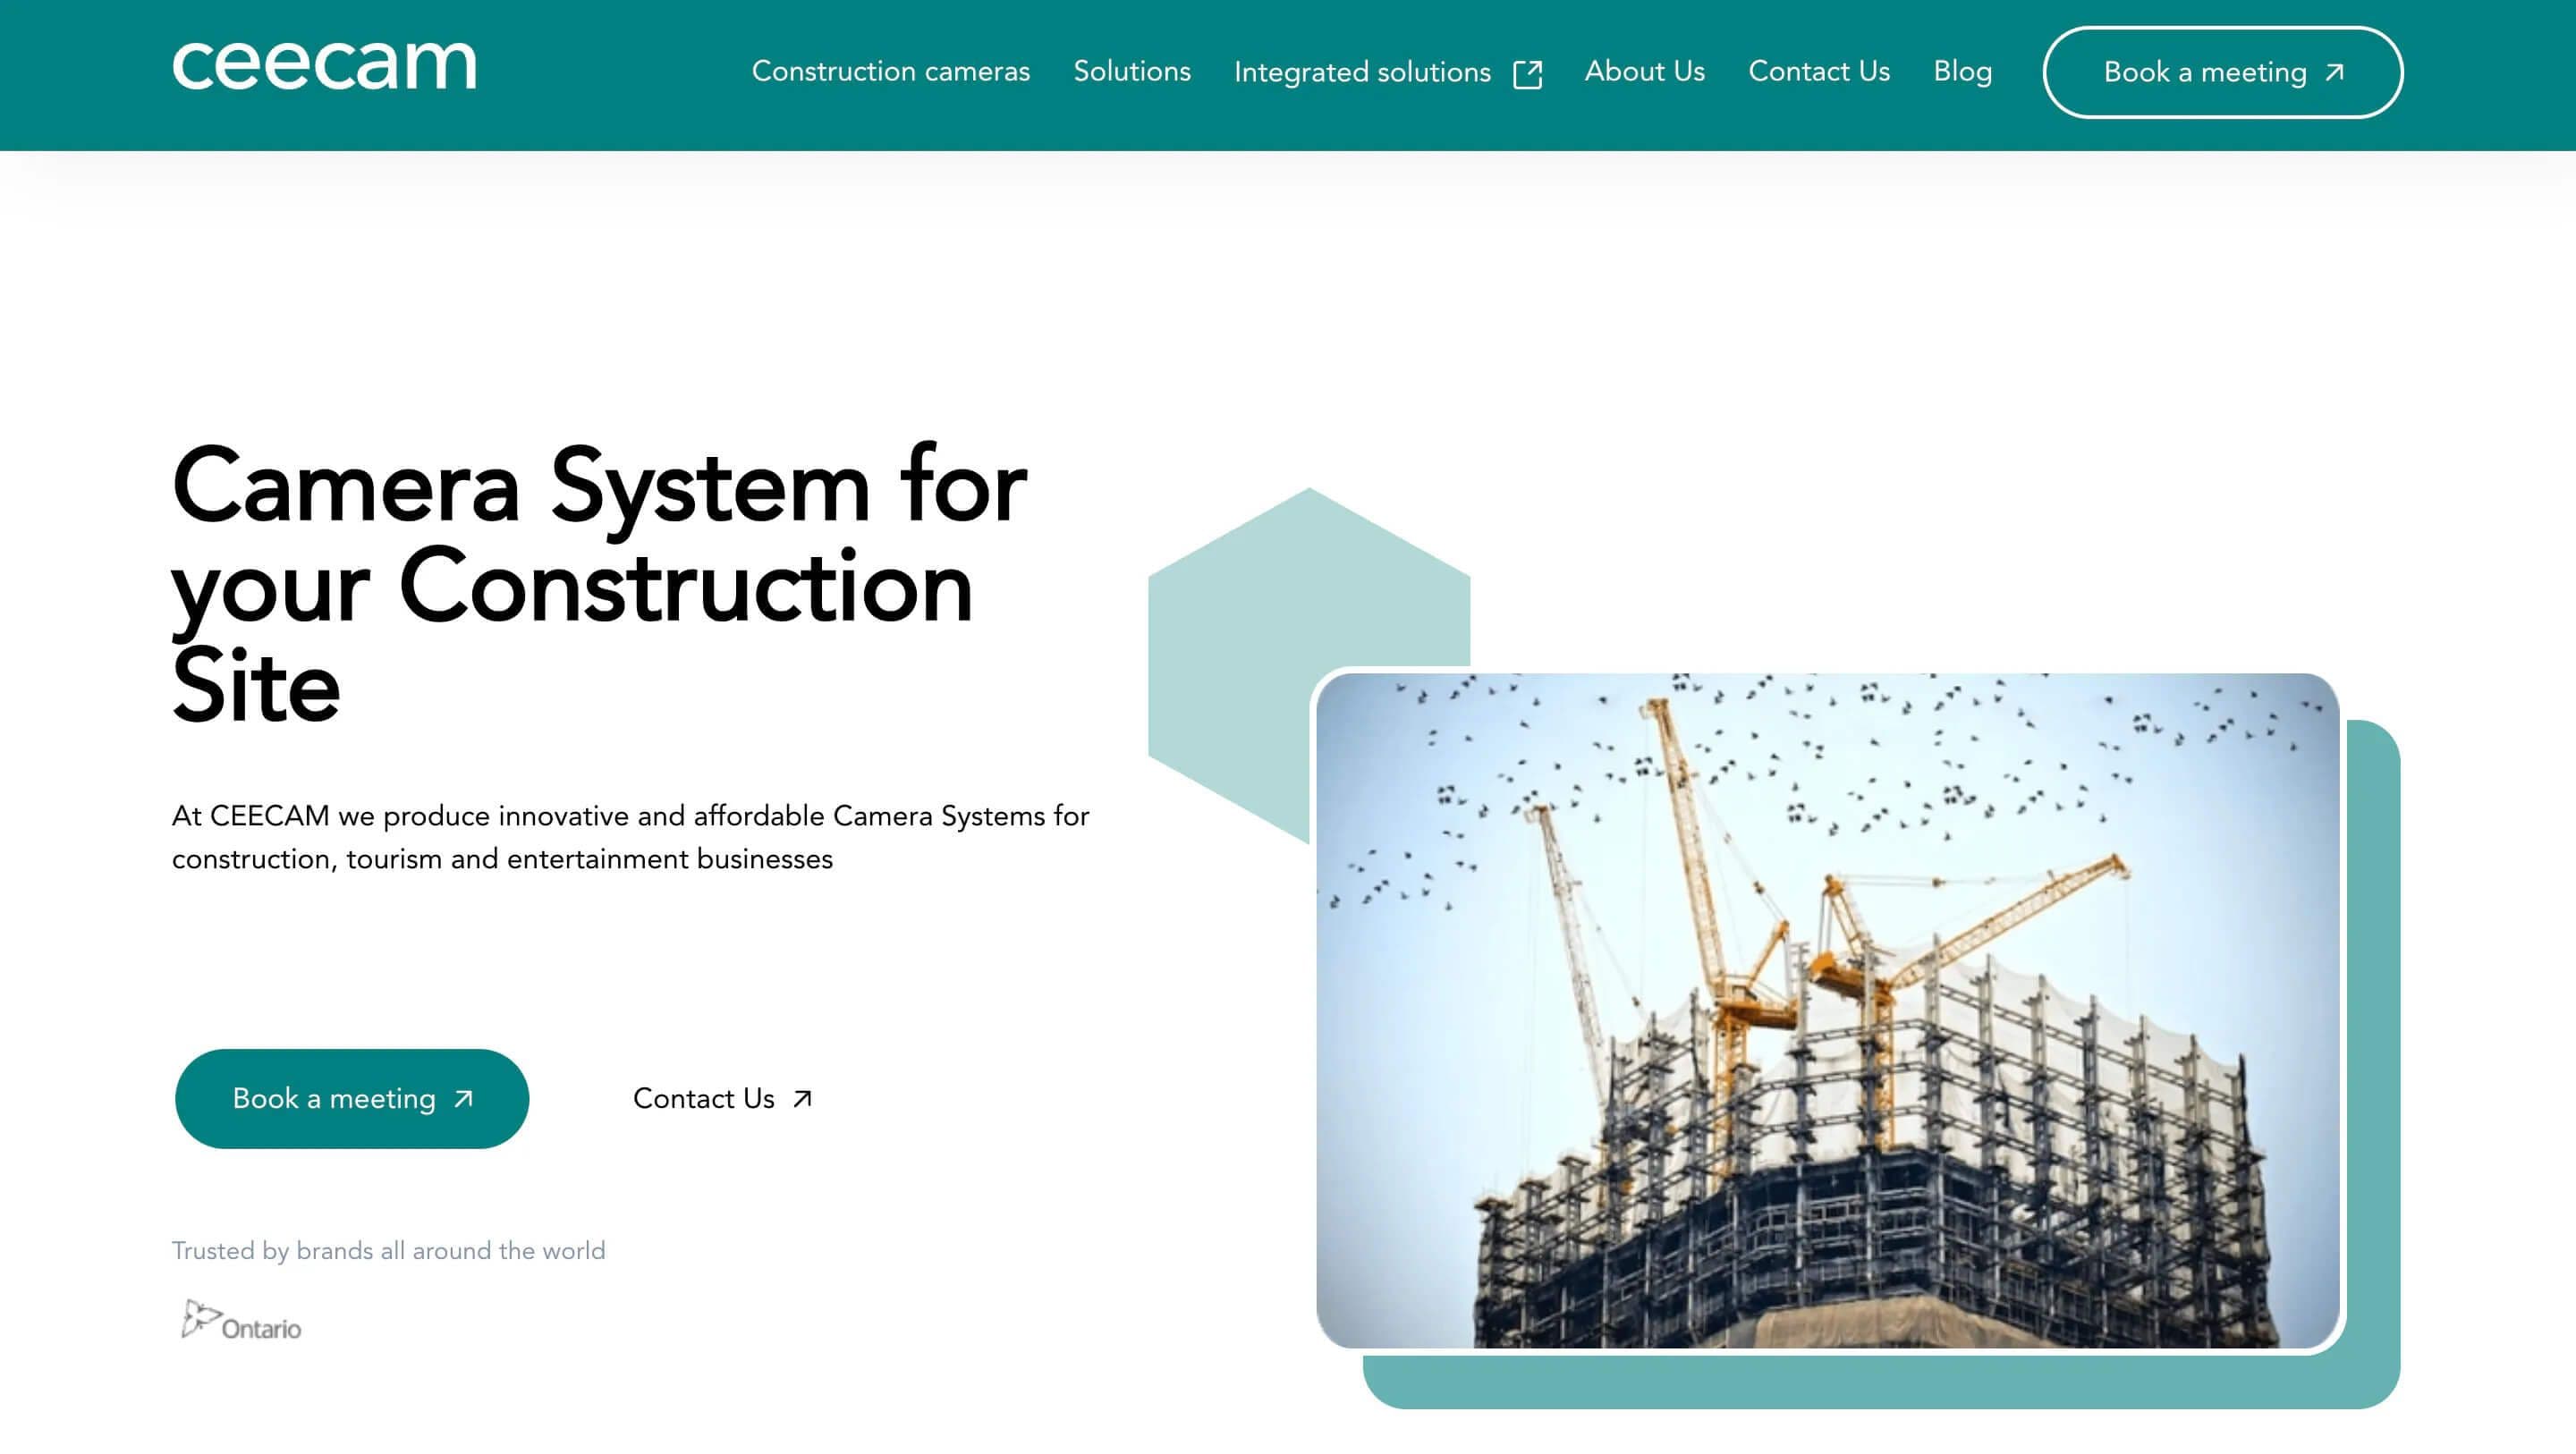Click the Camera System headline text
Viewport: 2576px width, 1454px height.
tap(598, 586)
